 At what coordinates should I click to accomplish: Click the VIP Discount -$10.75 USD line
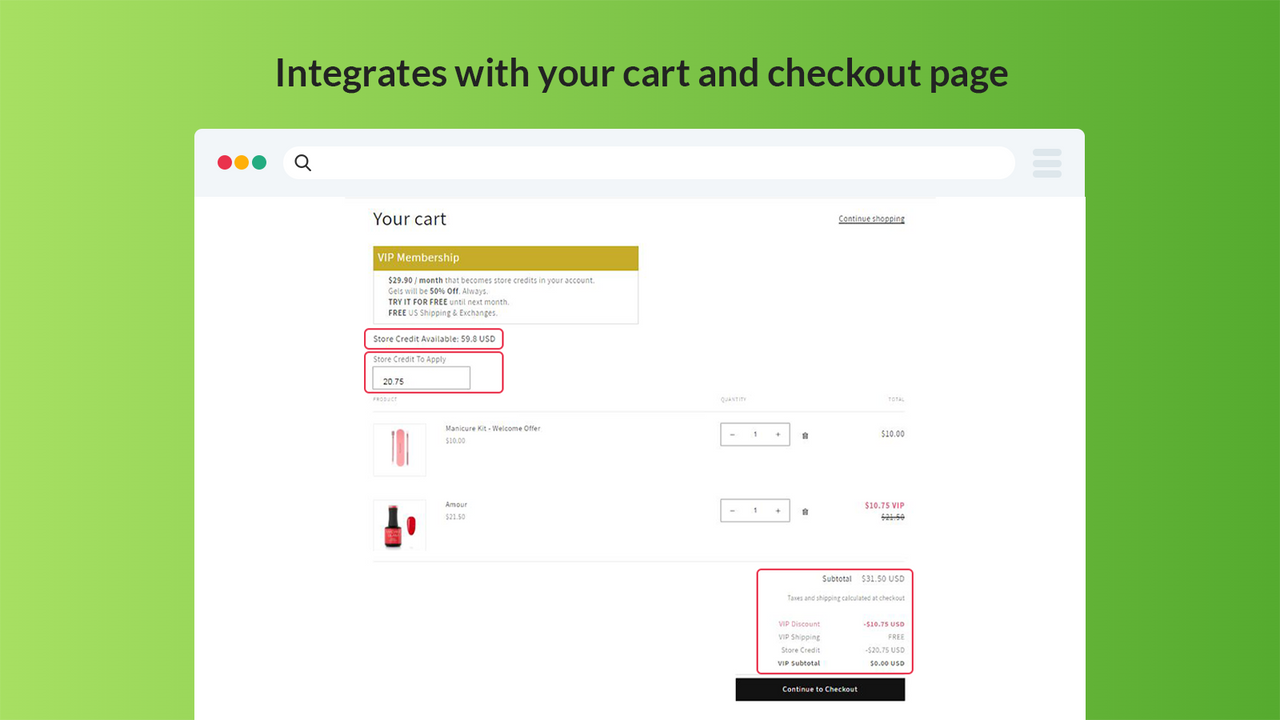click(841, 624)
